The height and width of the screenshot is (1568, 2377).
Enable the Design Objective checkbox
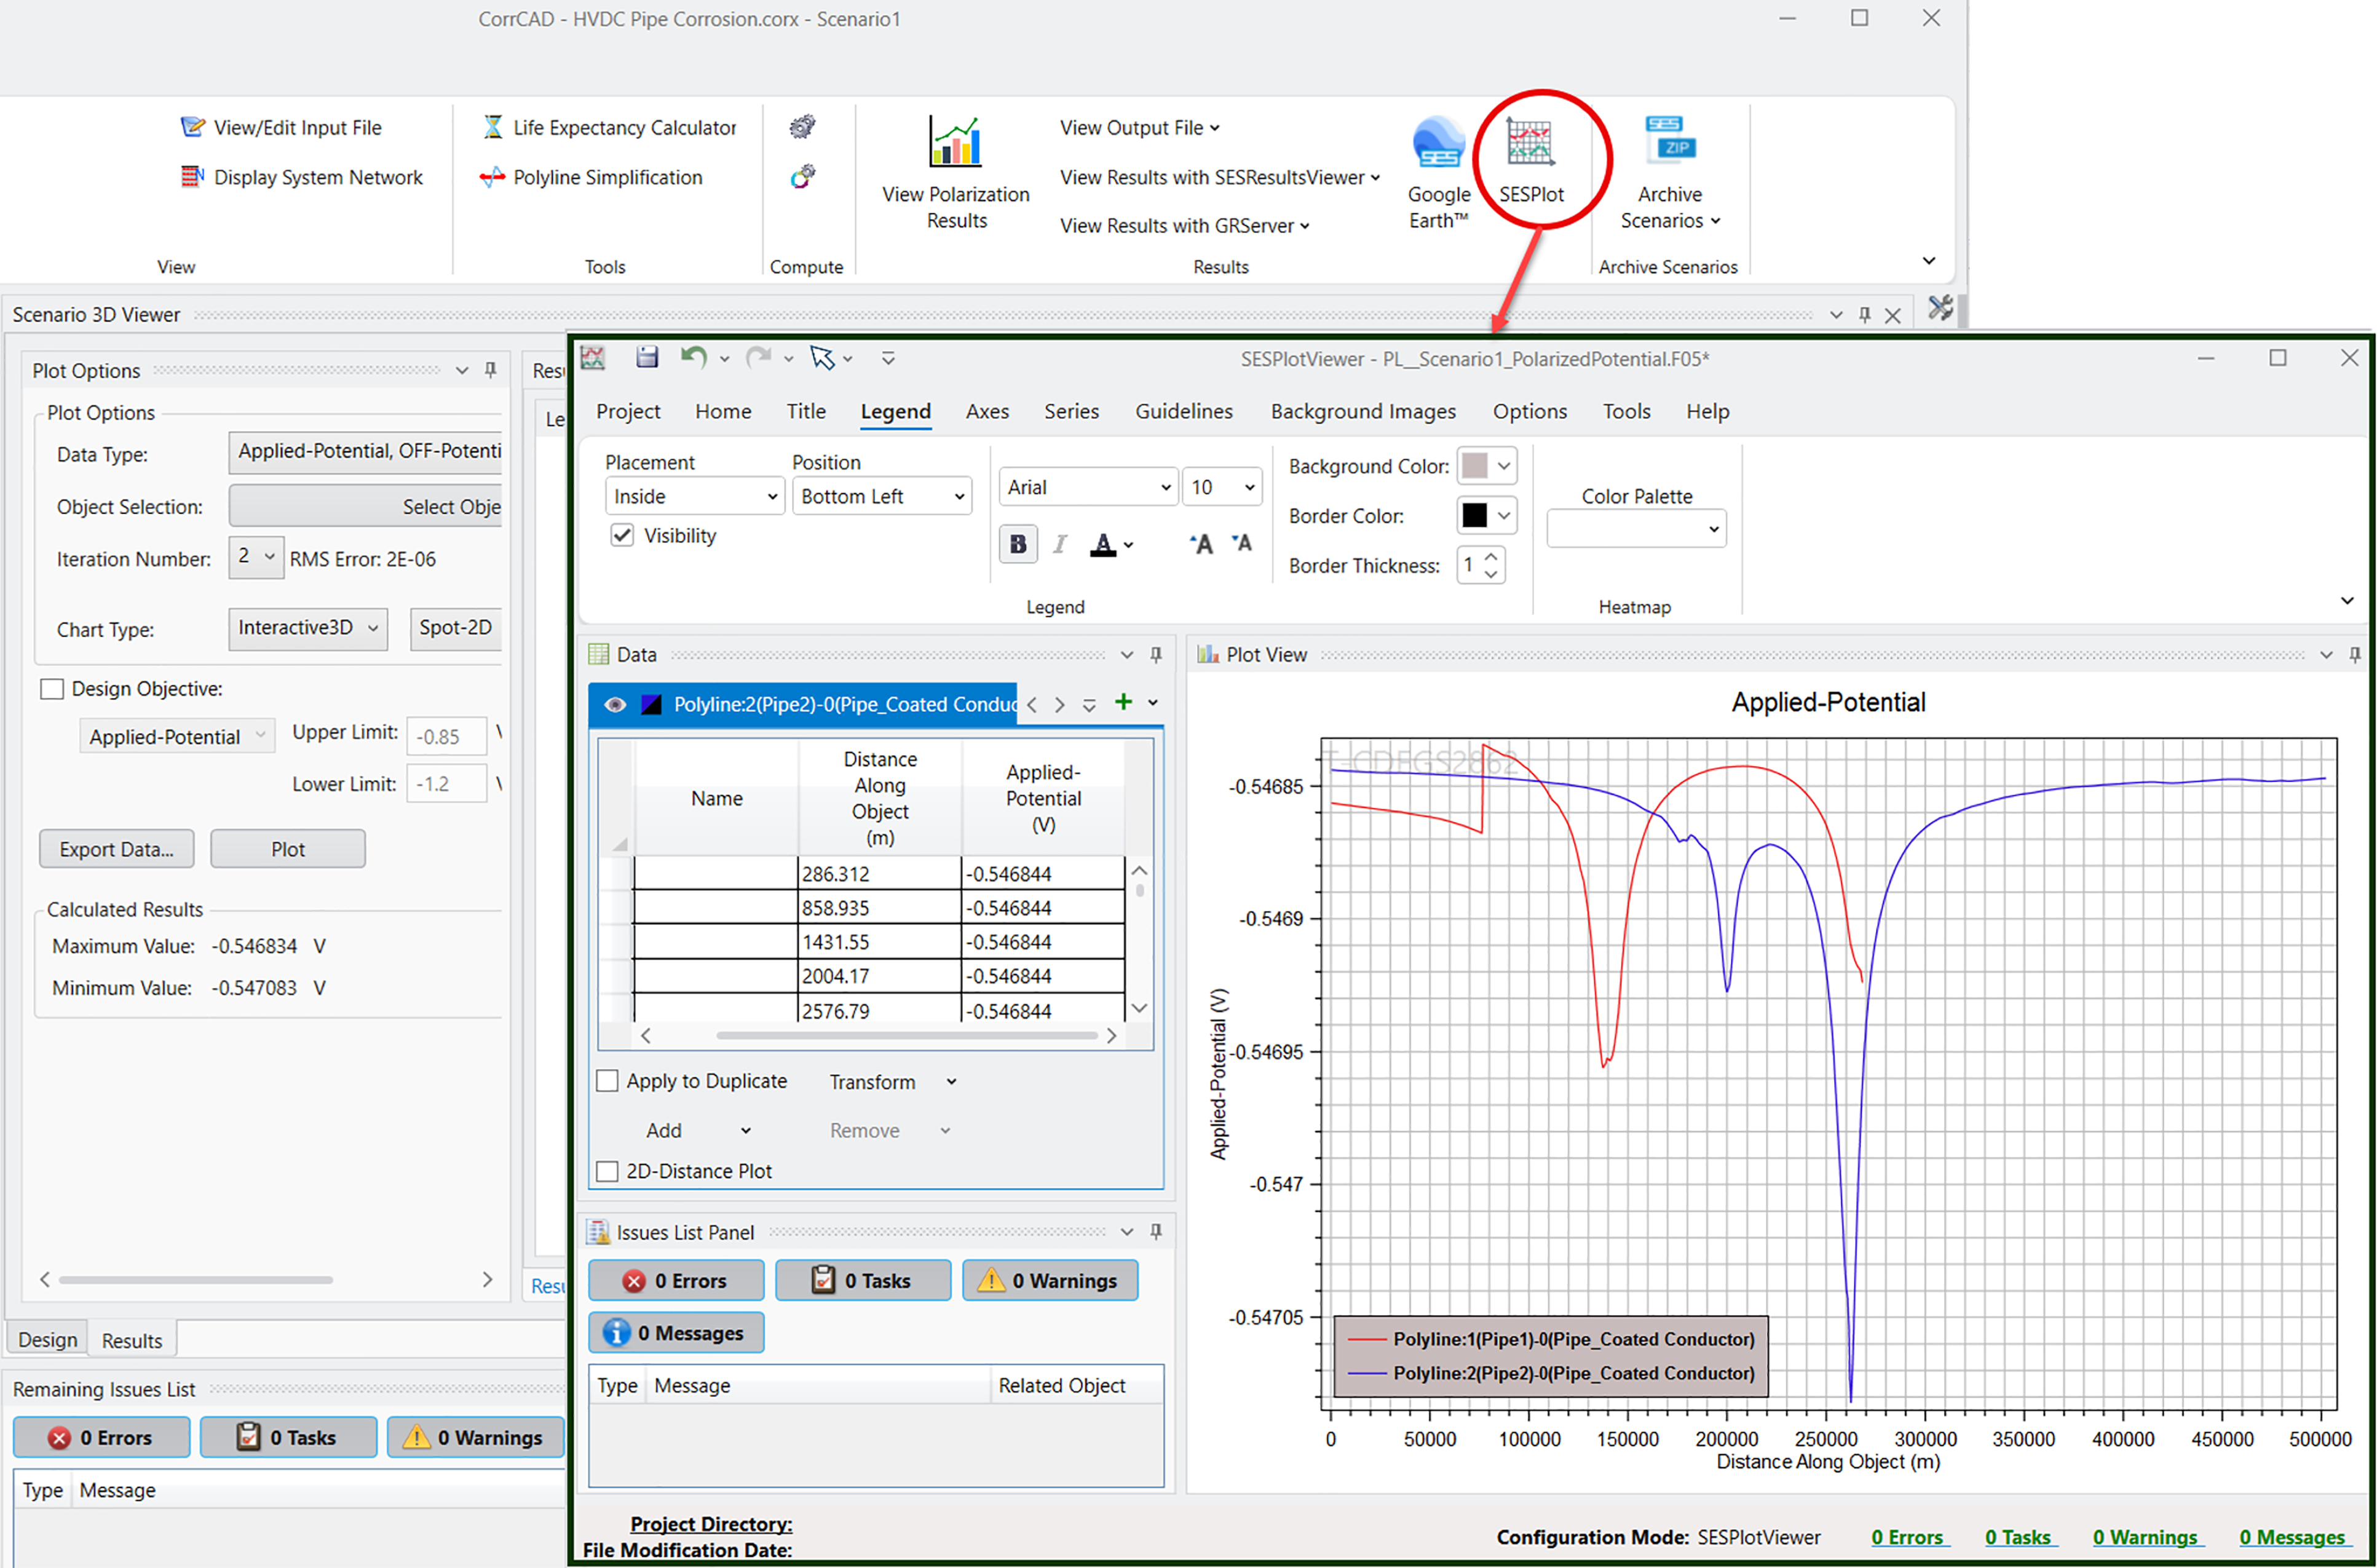coord(52,689)
